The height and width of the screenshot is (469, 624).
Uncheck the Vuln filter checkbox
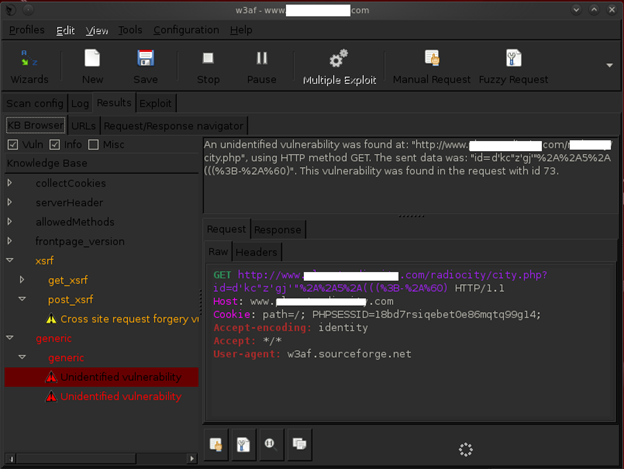pyautogui.click(x=13, y=145)
